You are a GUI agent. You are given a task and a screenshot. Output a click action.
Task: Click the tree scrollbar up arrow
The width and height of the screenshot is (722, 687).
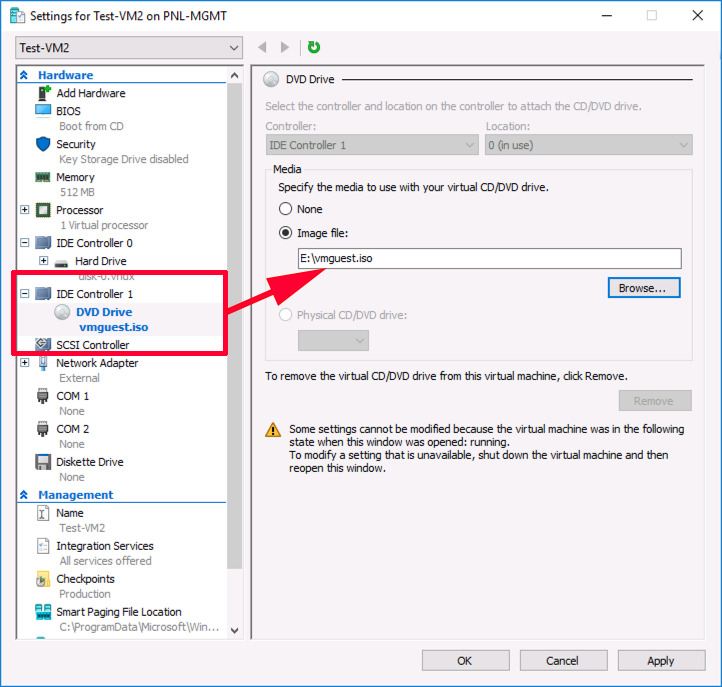[234, 75]
